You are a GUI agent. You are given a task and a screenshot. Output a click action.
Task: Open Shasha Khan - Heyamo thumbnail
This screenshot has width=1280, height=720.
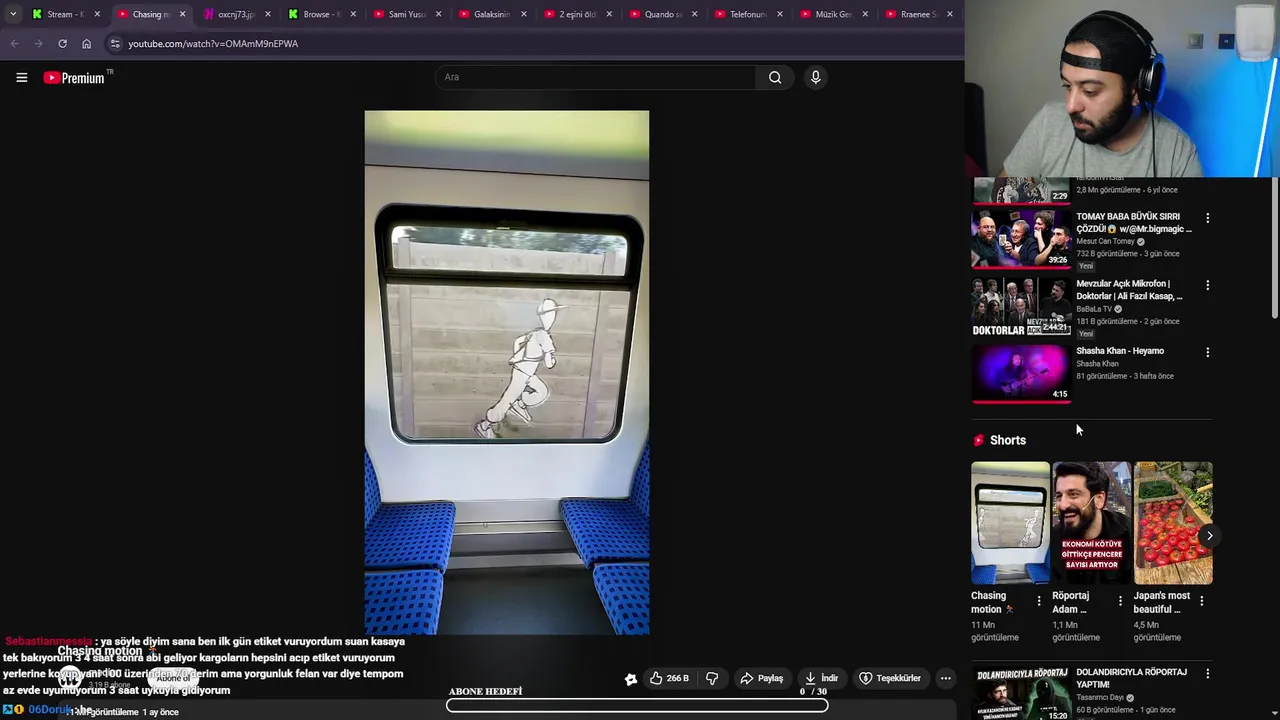1021,373
